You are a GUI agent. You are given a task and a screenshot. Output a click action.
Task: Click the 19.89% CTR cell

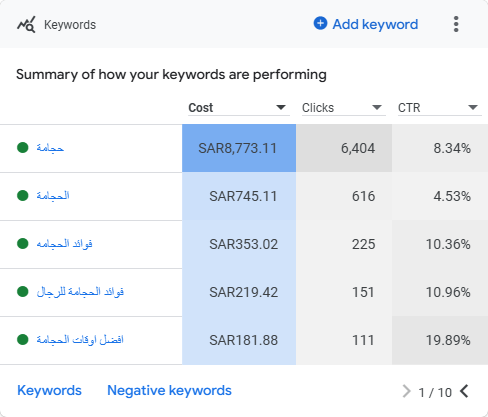pyautogui.click(x=440, y=340)
